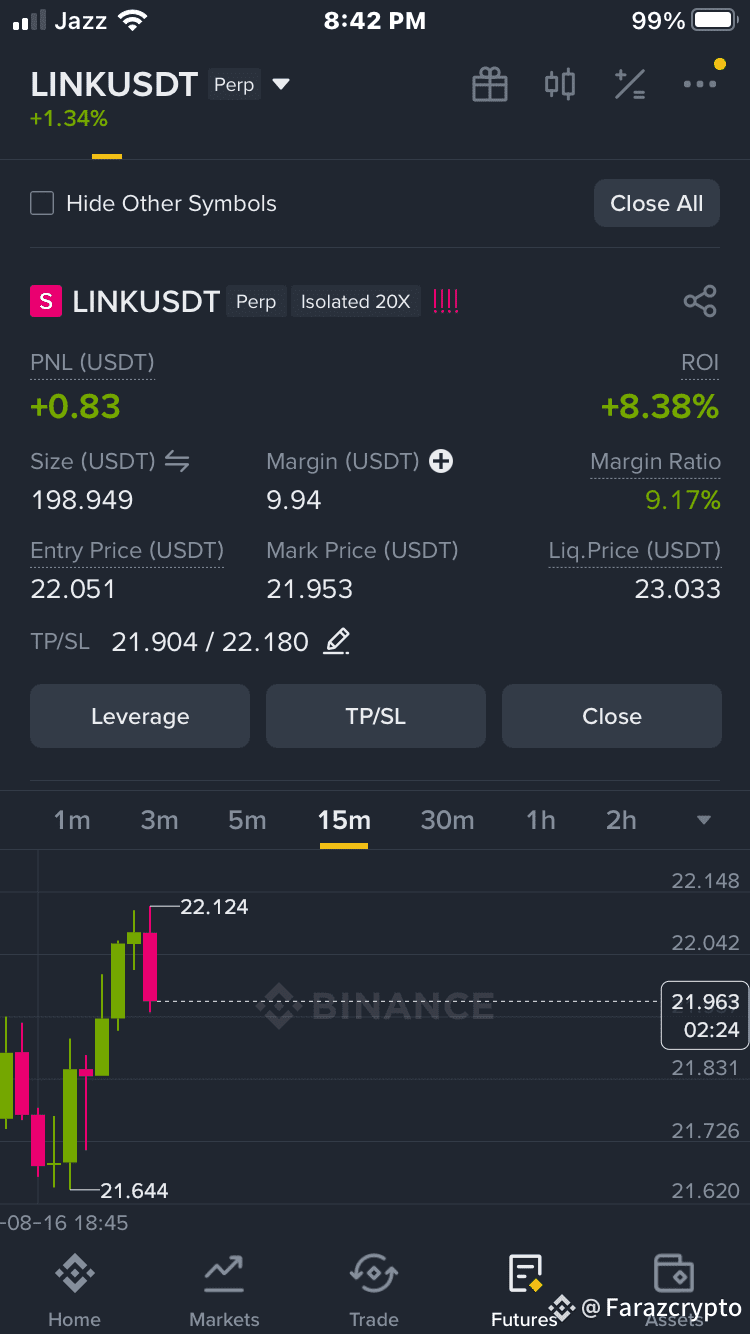The height and width of the screenshot is (1334, 750).
Task: Select the 5m chart interval
Action: click(247, 820)
